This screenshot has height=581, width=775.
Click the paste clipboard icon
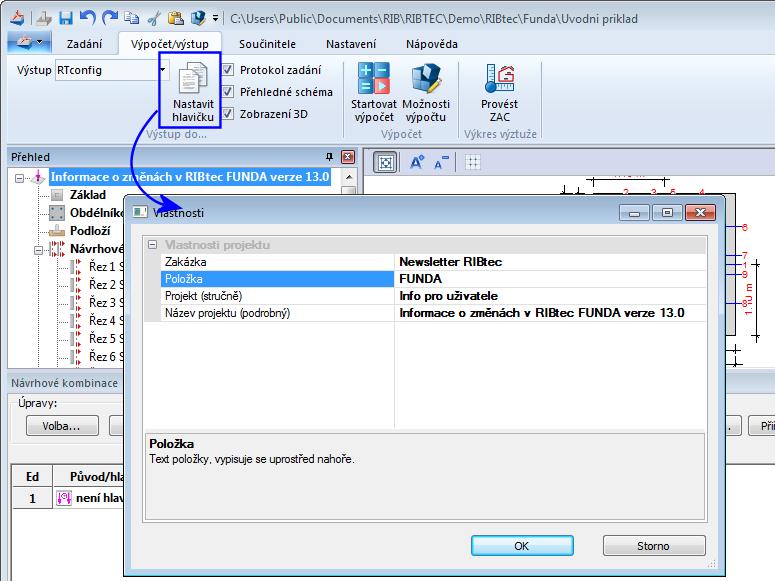[x=176, y=18]
